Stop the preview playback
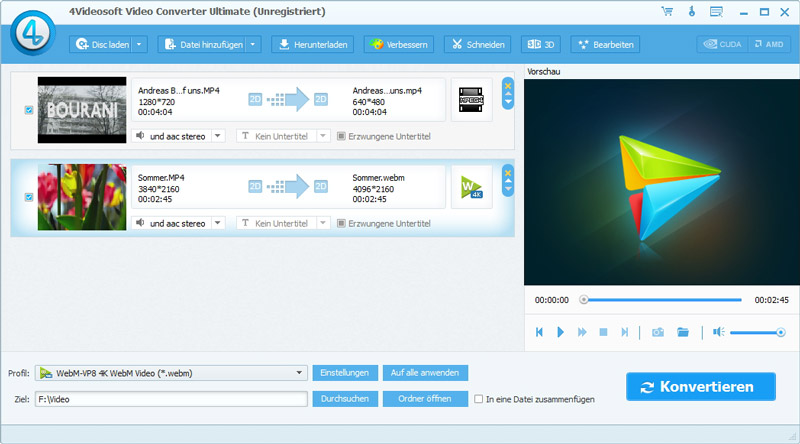 [x=603, y=332]
